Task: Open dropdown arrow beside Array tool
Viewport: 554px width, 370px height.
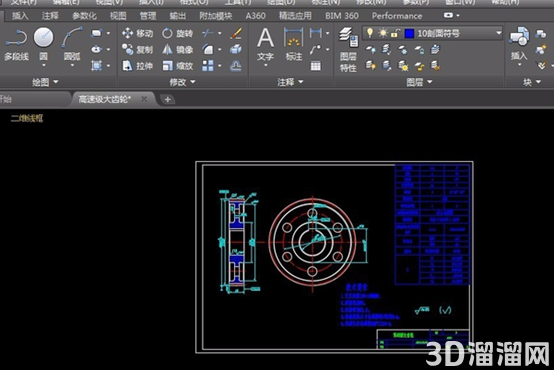Action: pyautogui.click(x=219, y=66)
